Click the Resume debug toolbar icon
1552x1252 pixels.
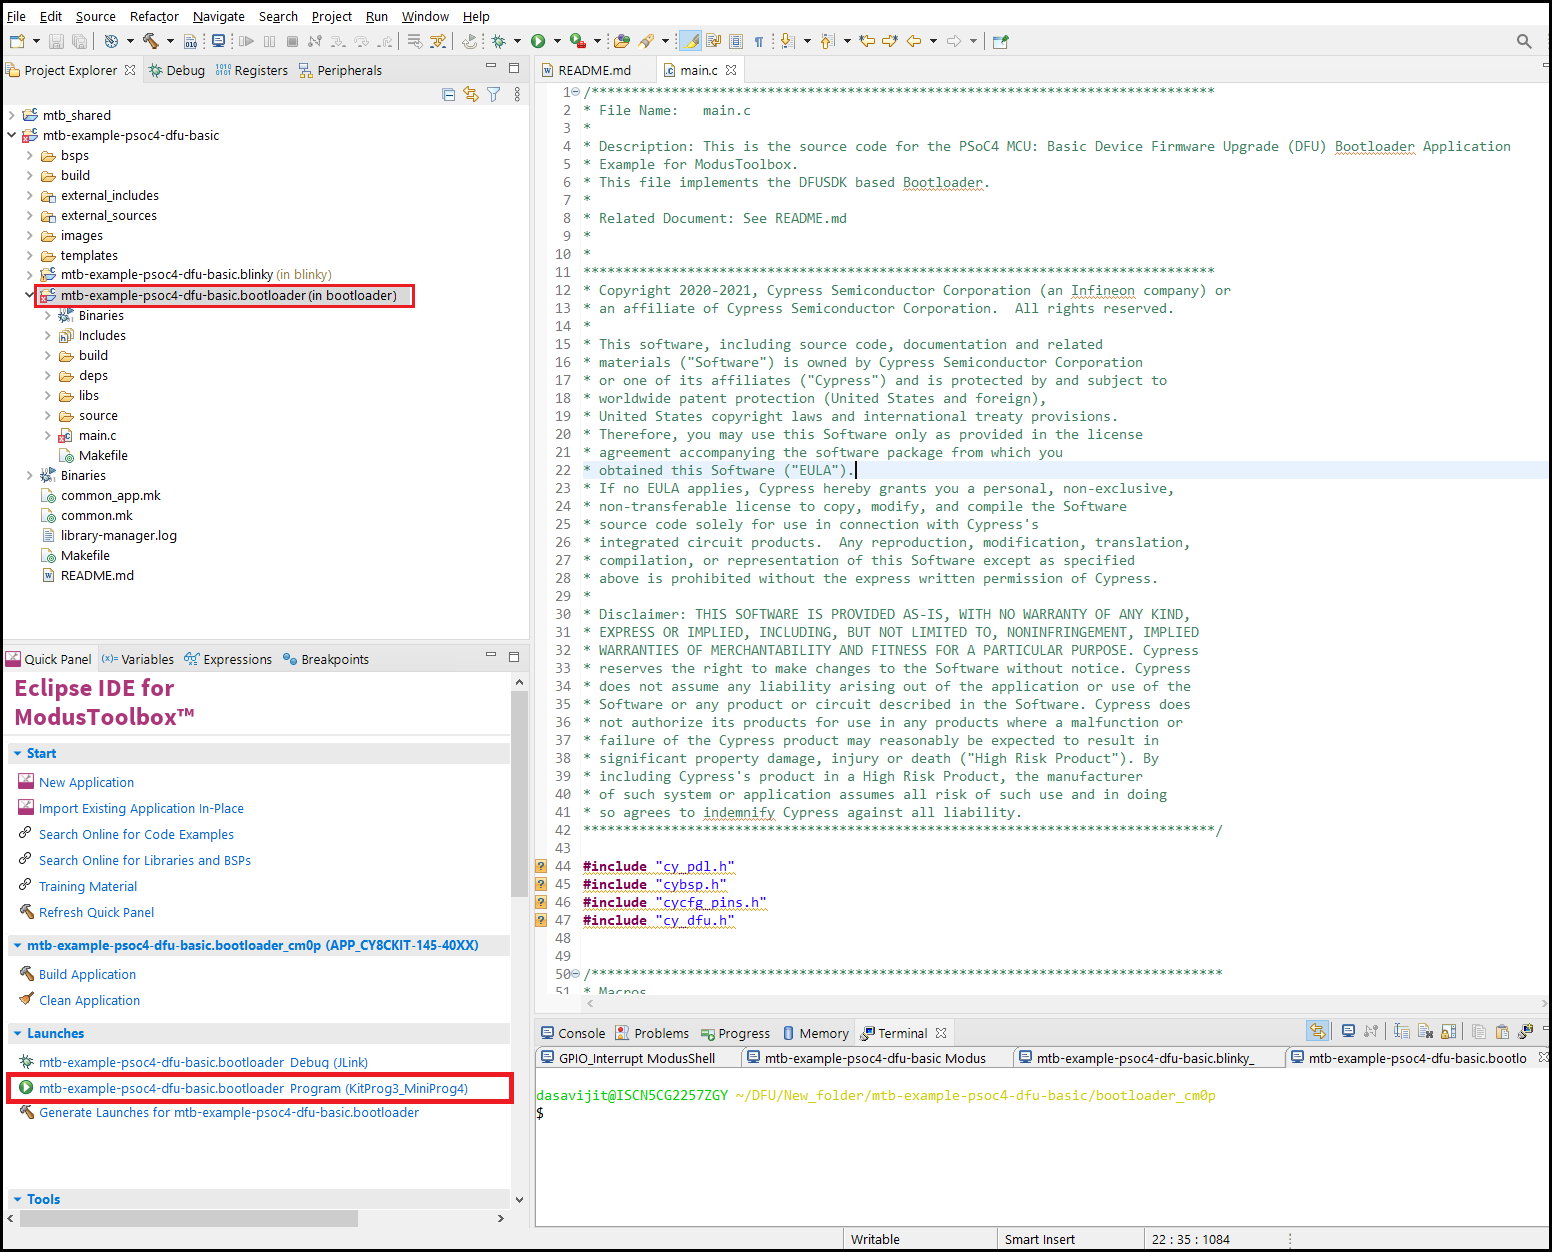pos(246,41)
